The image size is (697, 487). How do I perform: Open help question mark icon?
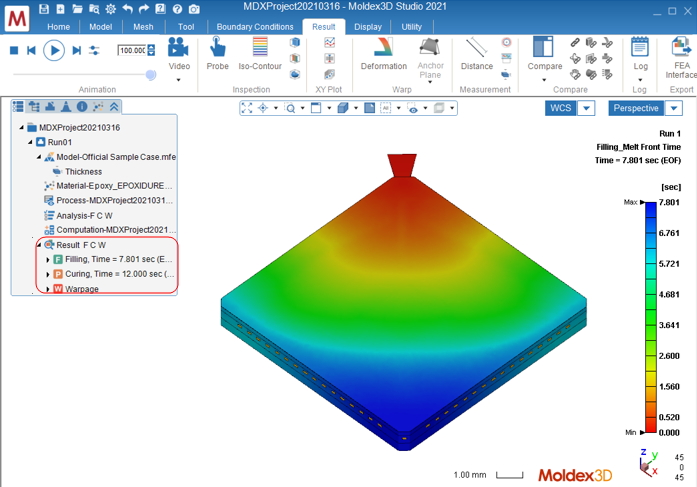(177, 8)
